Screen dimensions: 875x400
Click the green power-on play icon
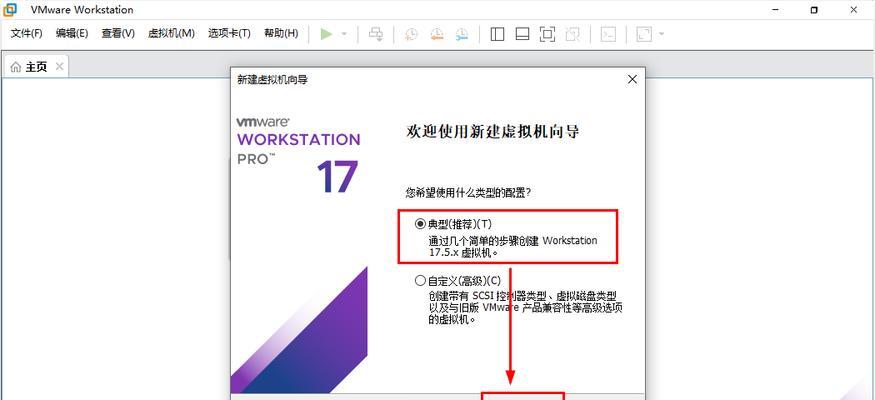pyautogui.click(x=326, y=34)
